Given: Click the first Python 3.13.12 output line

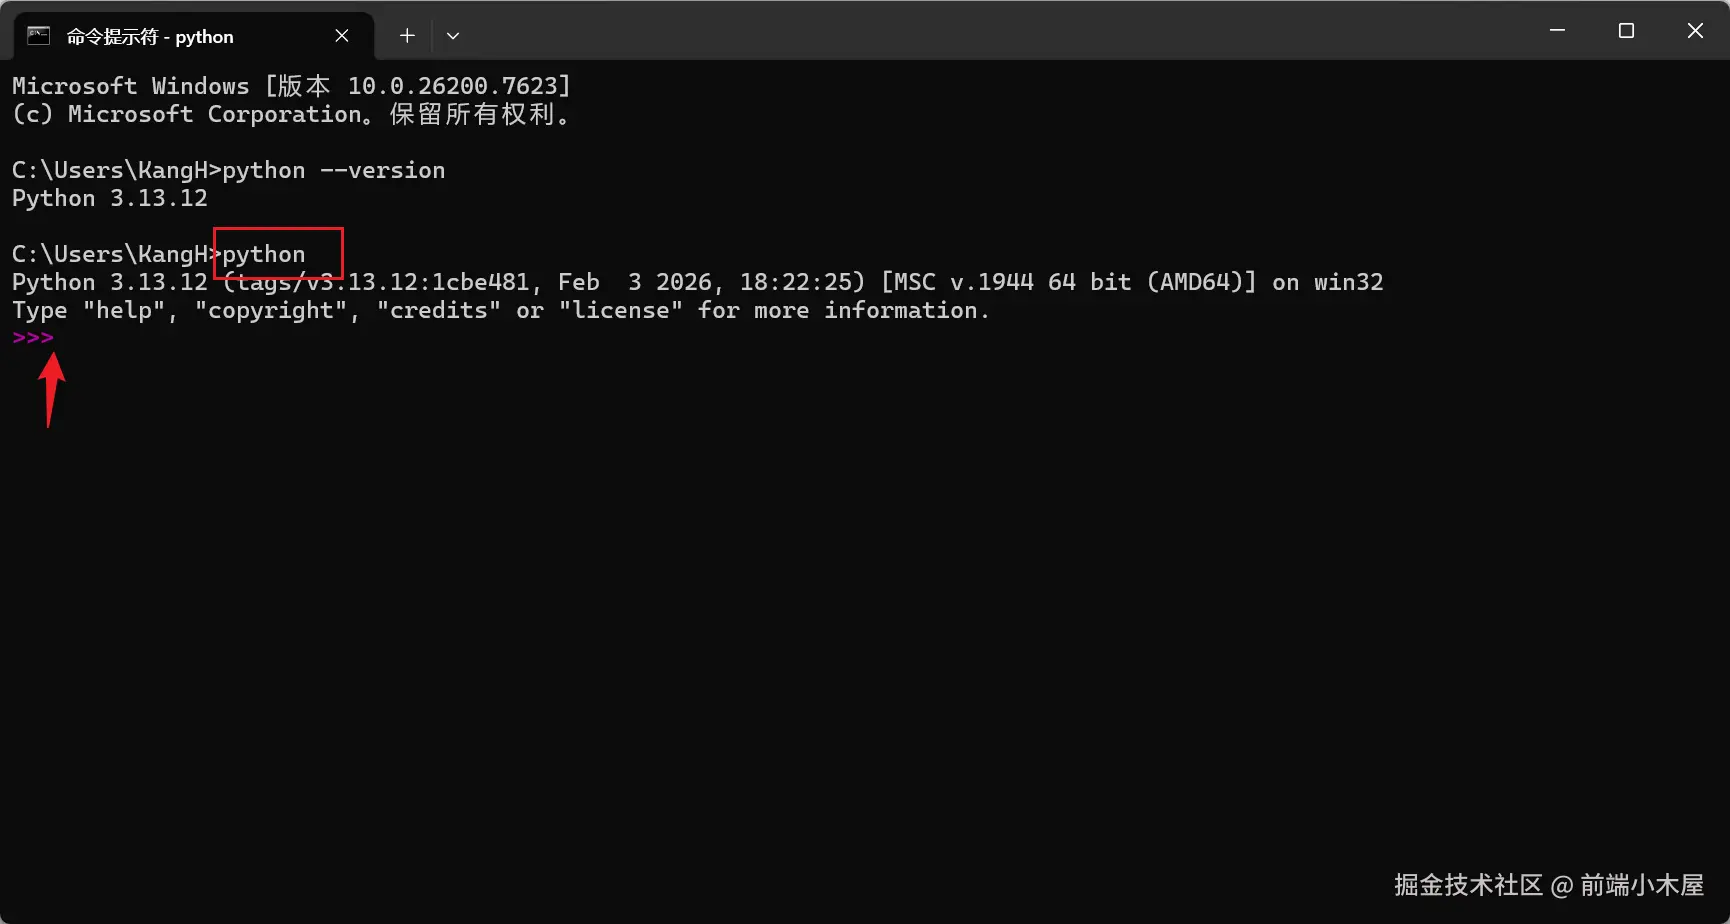Looking at the screenshot, I should [110, 198].
